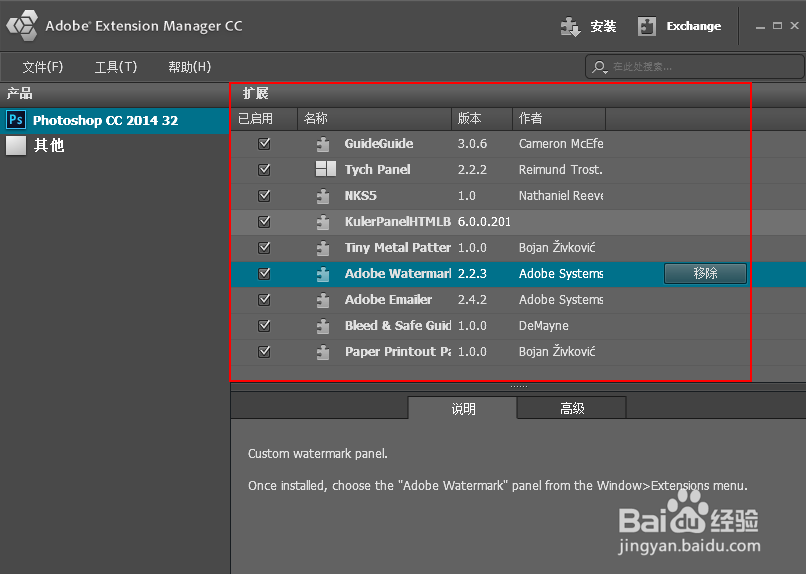Image resolution: width=806 pixels, height=574 pixels.
Task: Select the Tych Panel name
Action: [377, 170]
